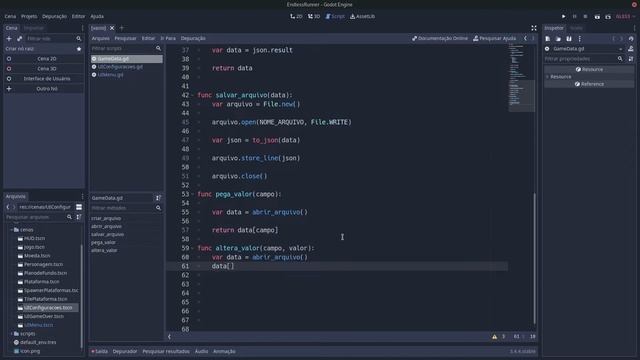The width and height of the screenshot is (640, 360).
Task: Load an existing resource in the Inspector
Action: pyautogui.click(x=558, y=39)
